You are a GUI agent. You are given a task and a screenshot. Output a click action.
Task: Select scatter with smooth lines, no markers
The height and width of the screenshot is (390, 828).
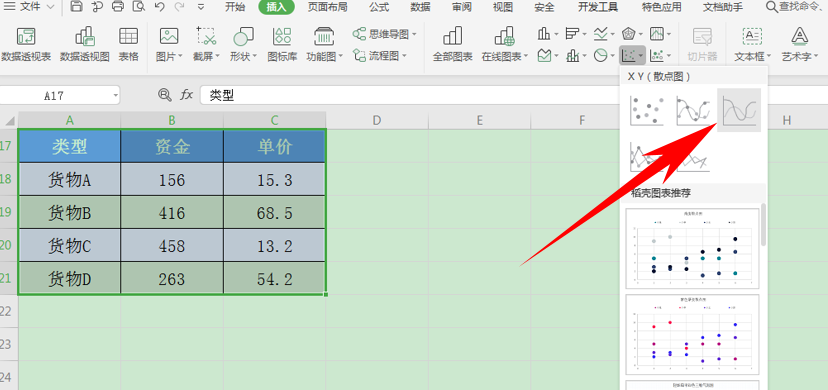click(x=739, y=110)
